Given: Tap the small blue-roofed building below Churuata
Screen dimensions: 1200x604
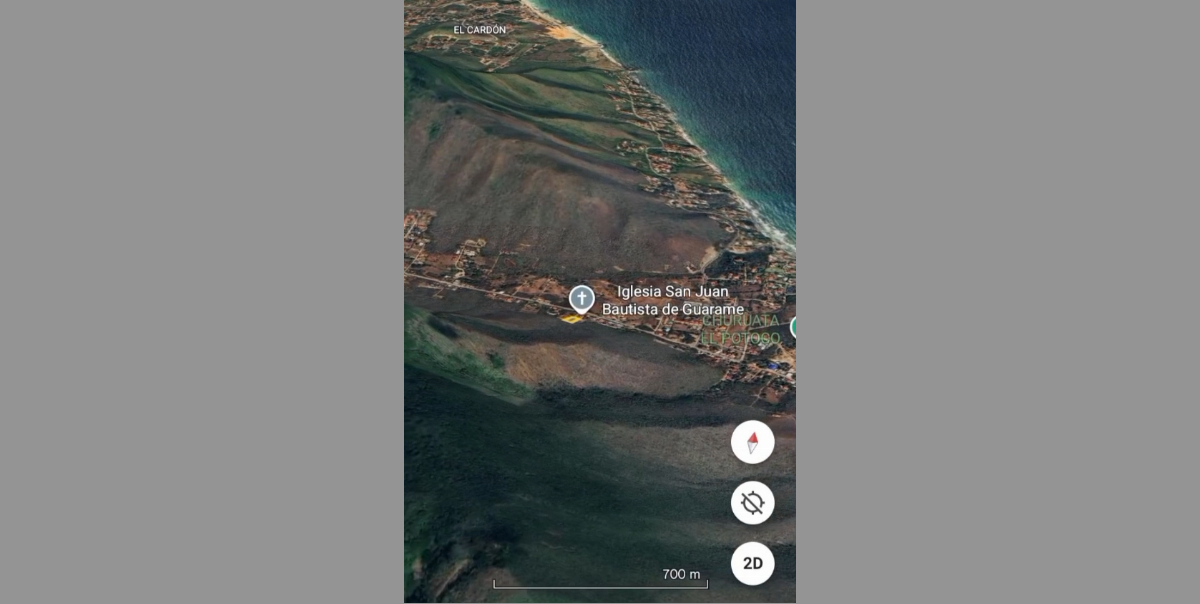Looking at the screenshot, I should (772, 366).
